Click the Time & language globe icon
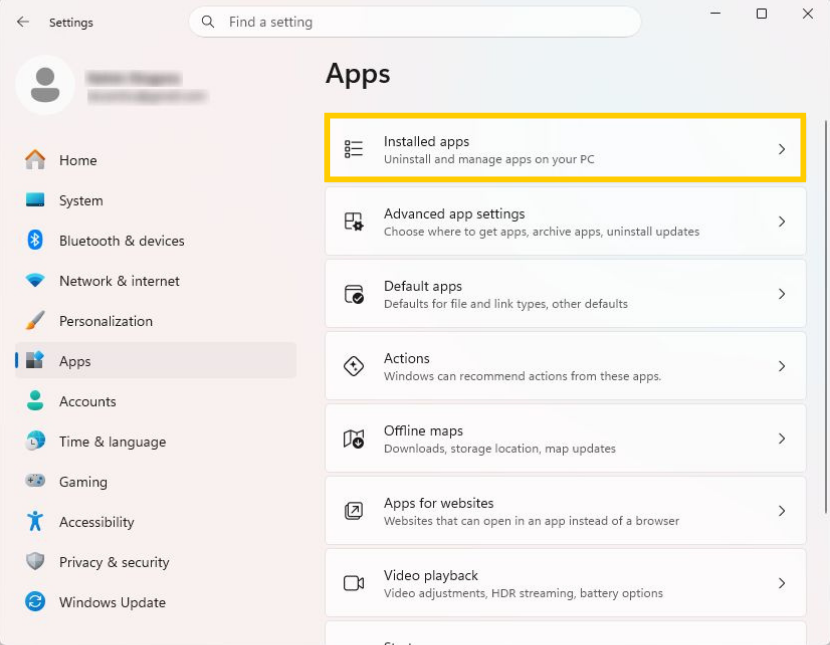The width and height of the screenshot is (830, 645). (35, 441)
